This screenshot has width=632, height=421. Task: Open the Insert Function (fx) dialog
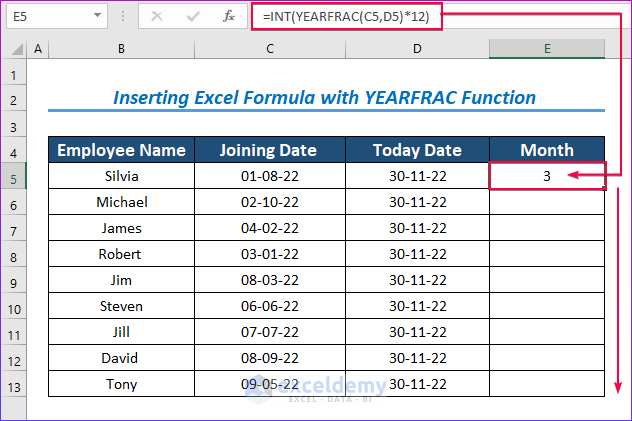coord(228,16)
